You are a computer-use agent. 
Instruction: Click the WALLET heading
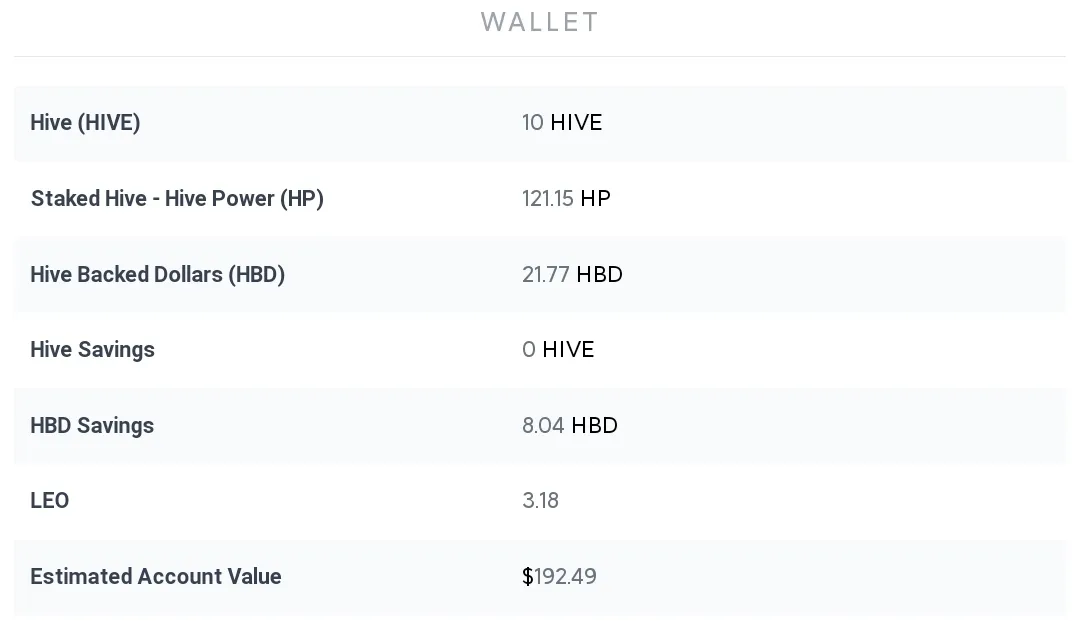pos(540,22)
